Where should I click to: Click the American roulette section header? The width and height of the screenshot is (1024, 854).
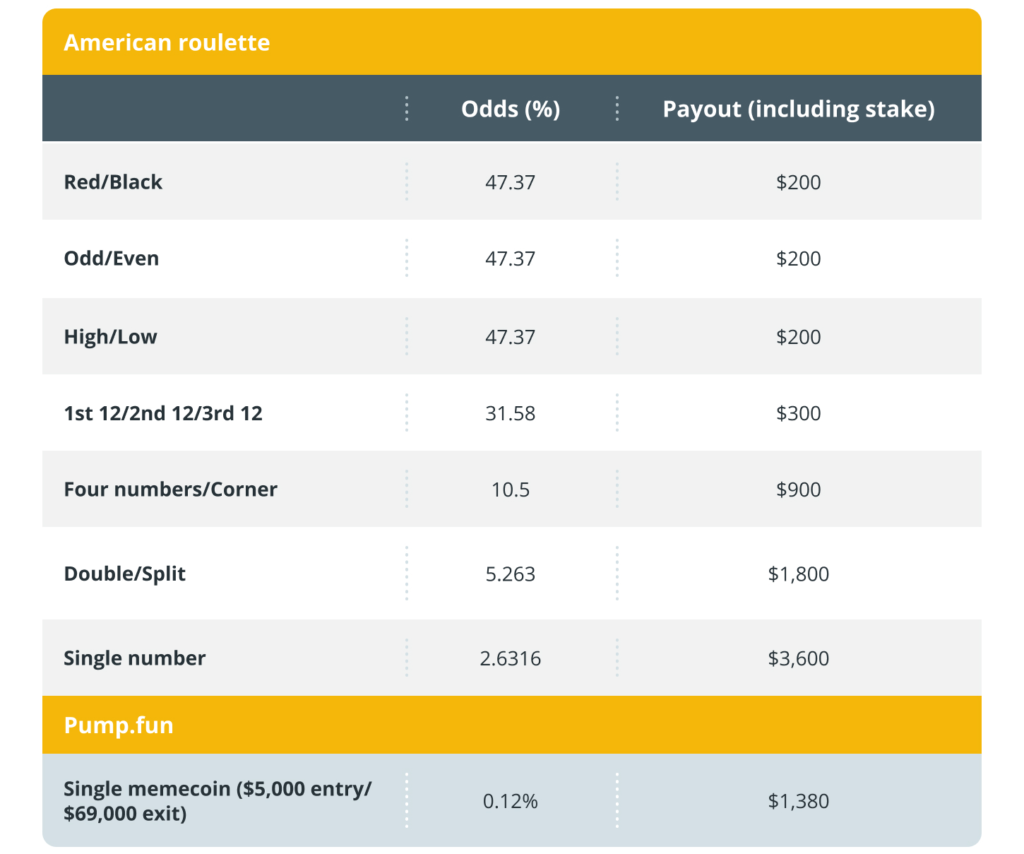[x=166, y=43]
